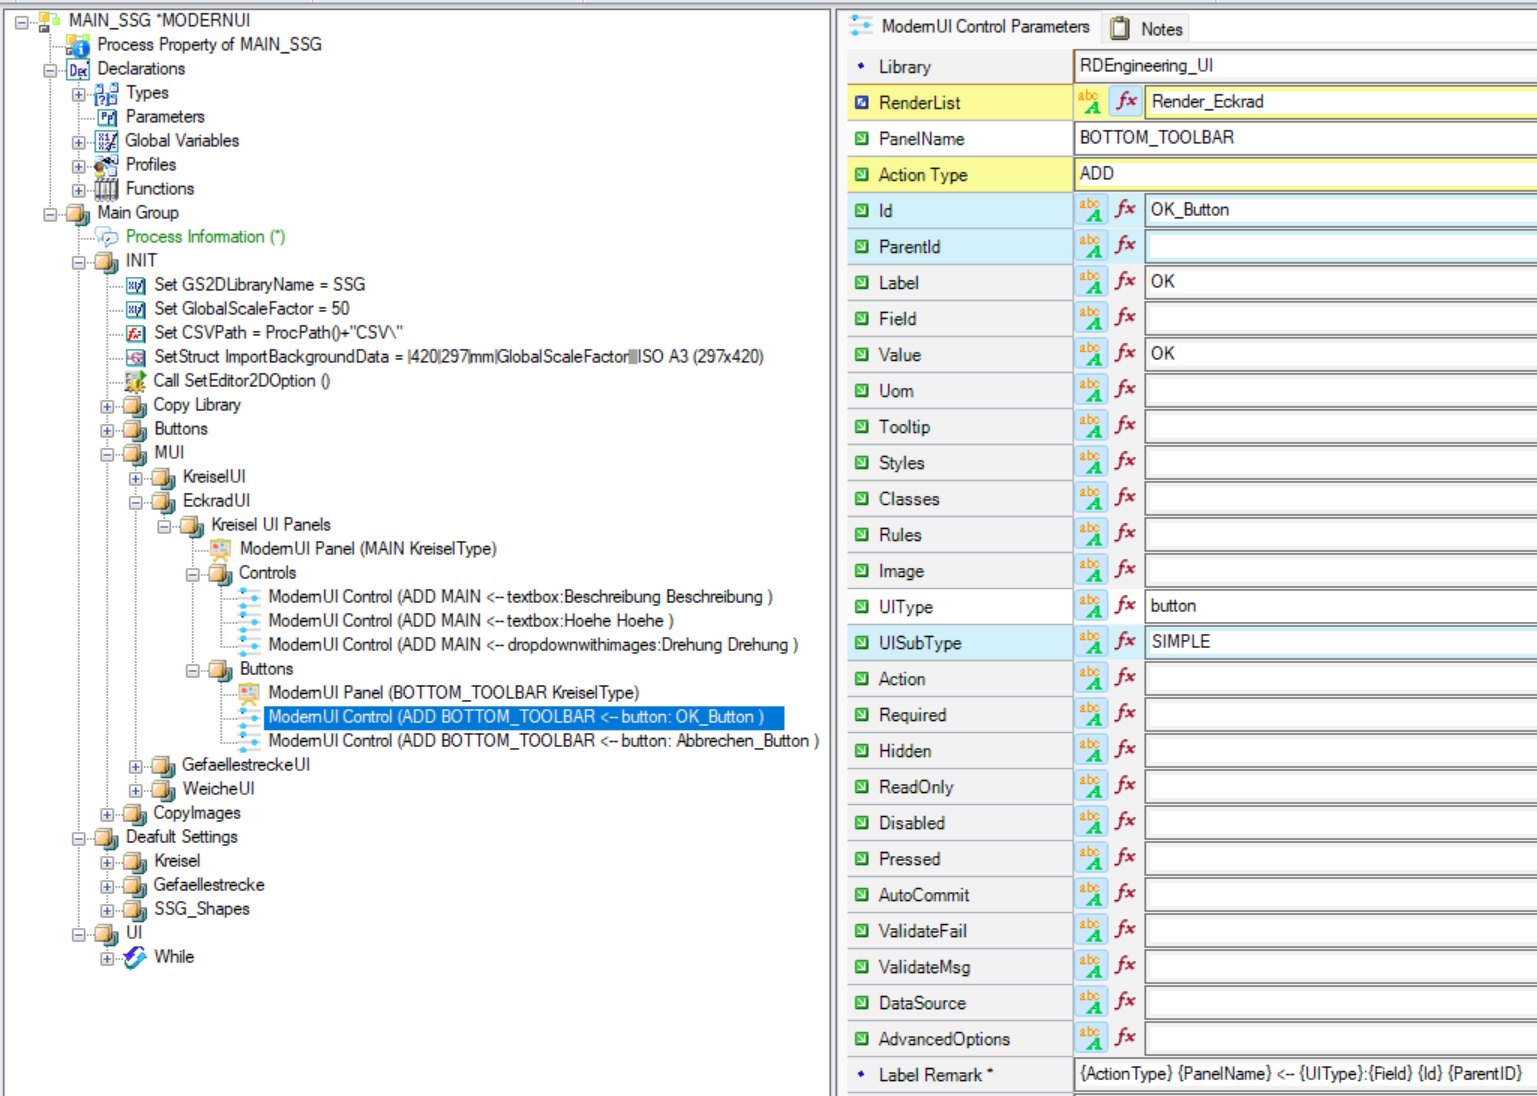Image resolution: width=1537 pixels, height=1096 pixels.
Task: Click the abc icon in the DataSource row
Action: [1090, 1002]
